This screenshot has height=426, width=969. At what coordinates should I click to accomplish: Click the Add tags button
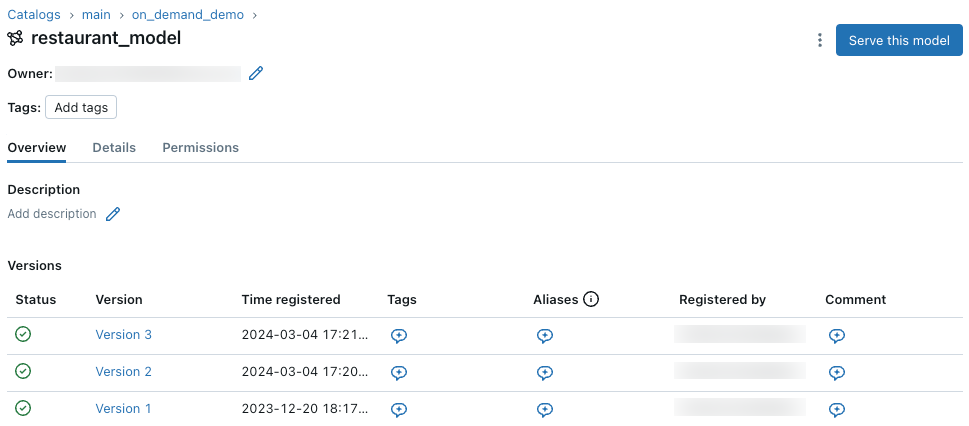click(x=81, y=107)
